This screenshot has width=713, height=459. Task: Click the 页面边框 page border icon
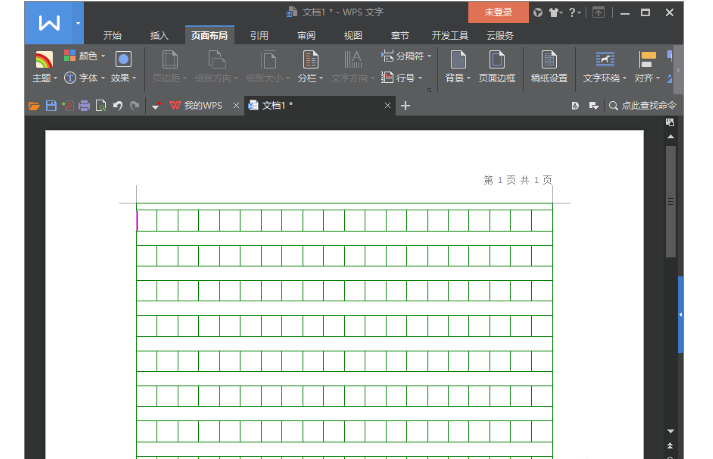click(x=496, y=66)
